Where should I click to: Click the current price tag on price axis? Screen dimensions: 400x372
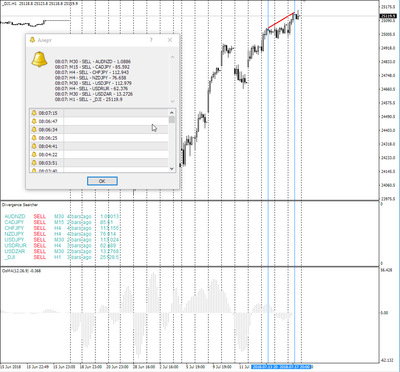click(389, 16)
